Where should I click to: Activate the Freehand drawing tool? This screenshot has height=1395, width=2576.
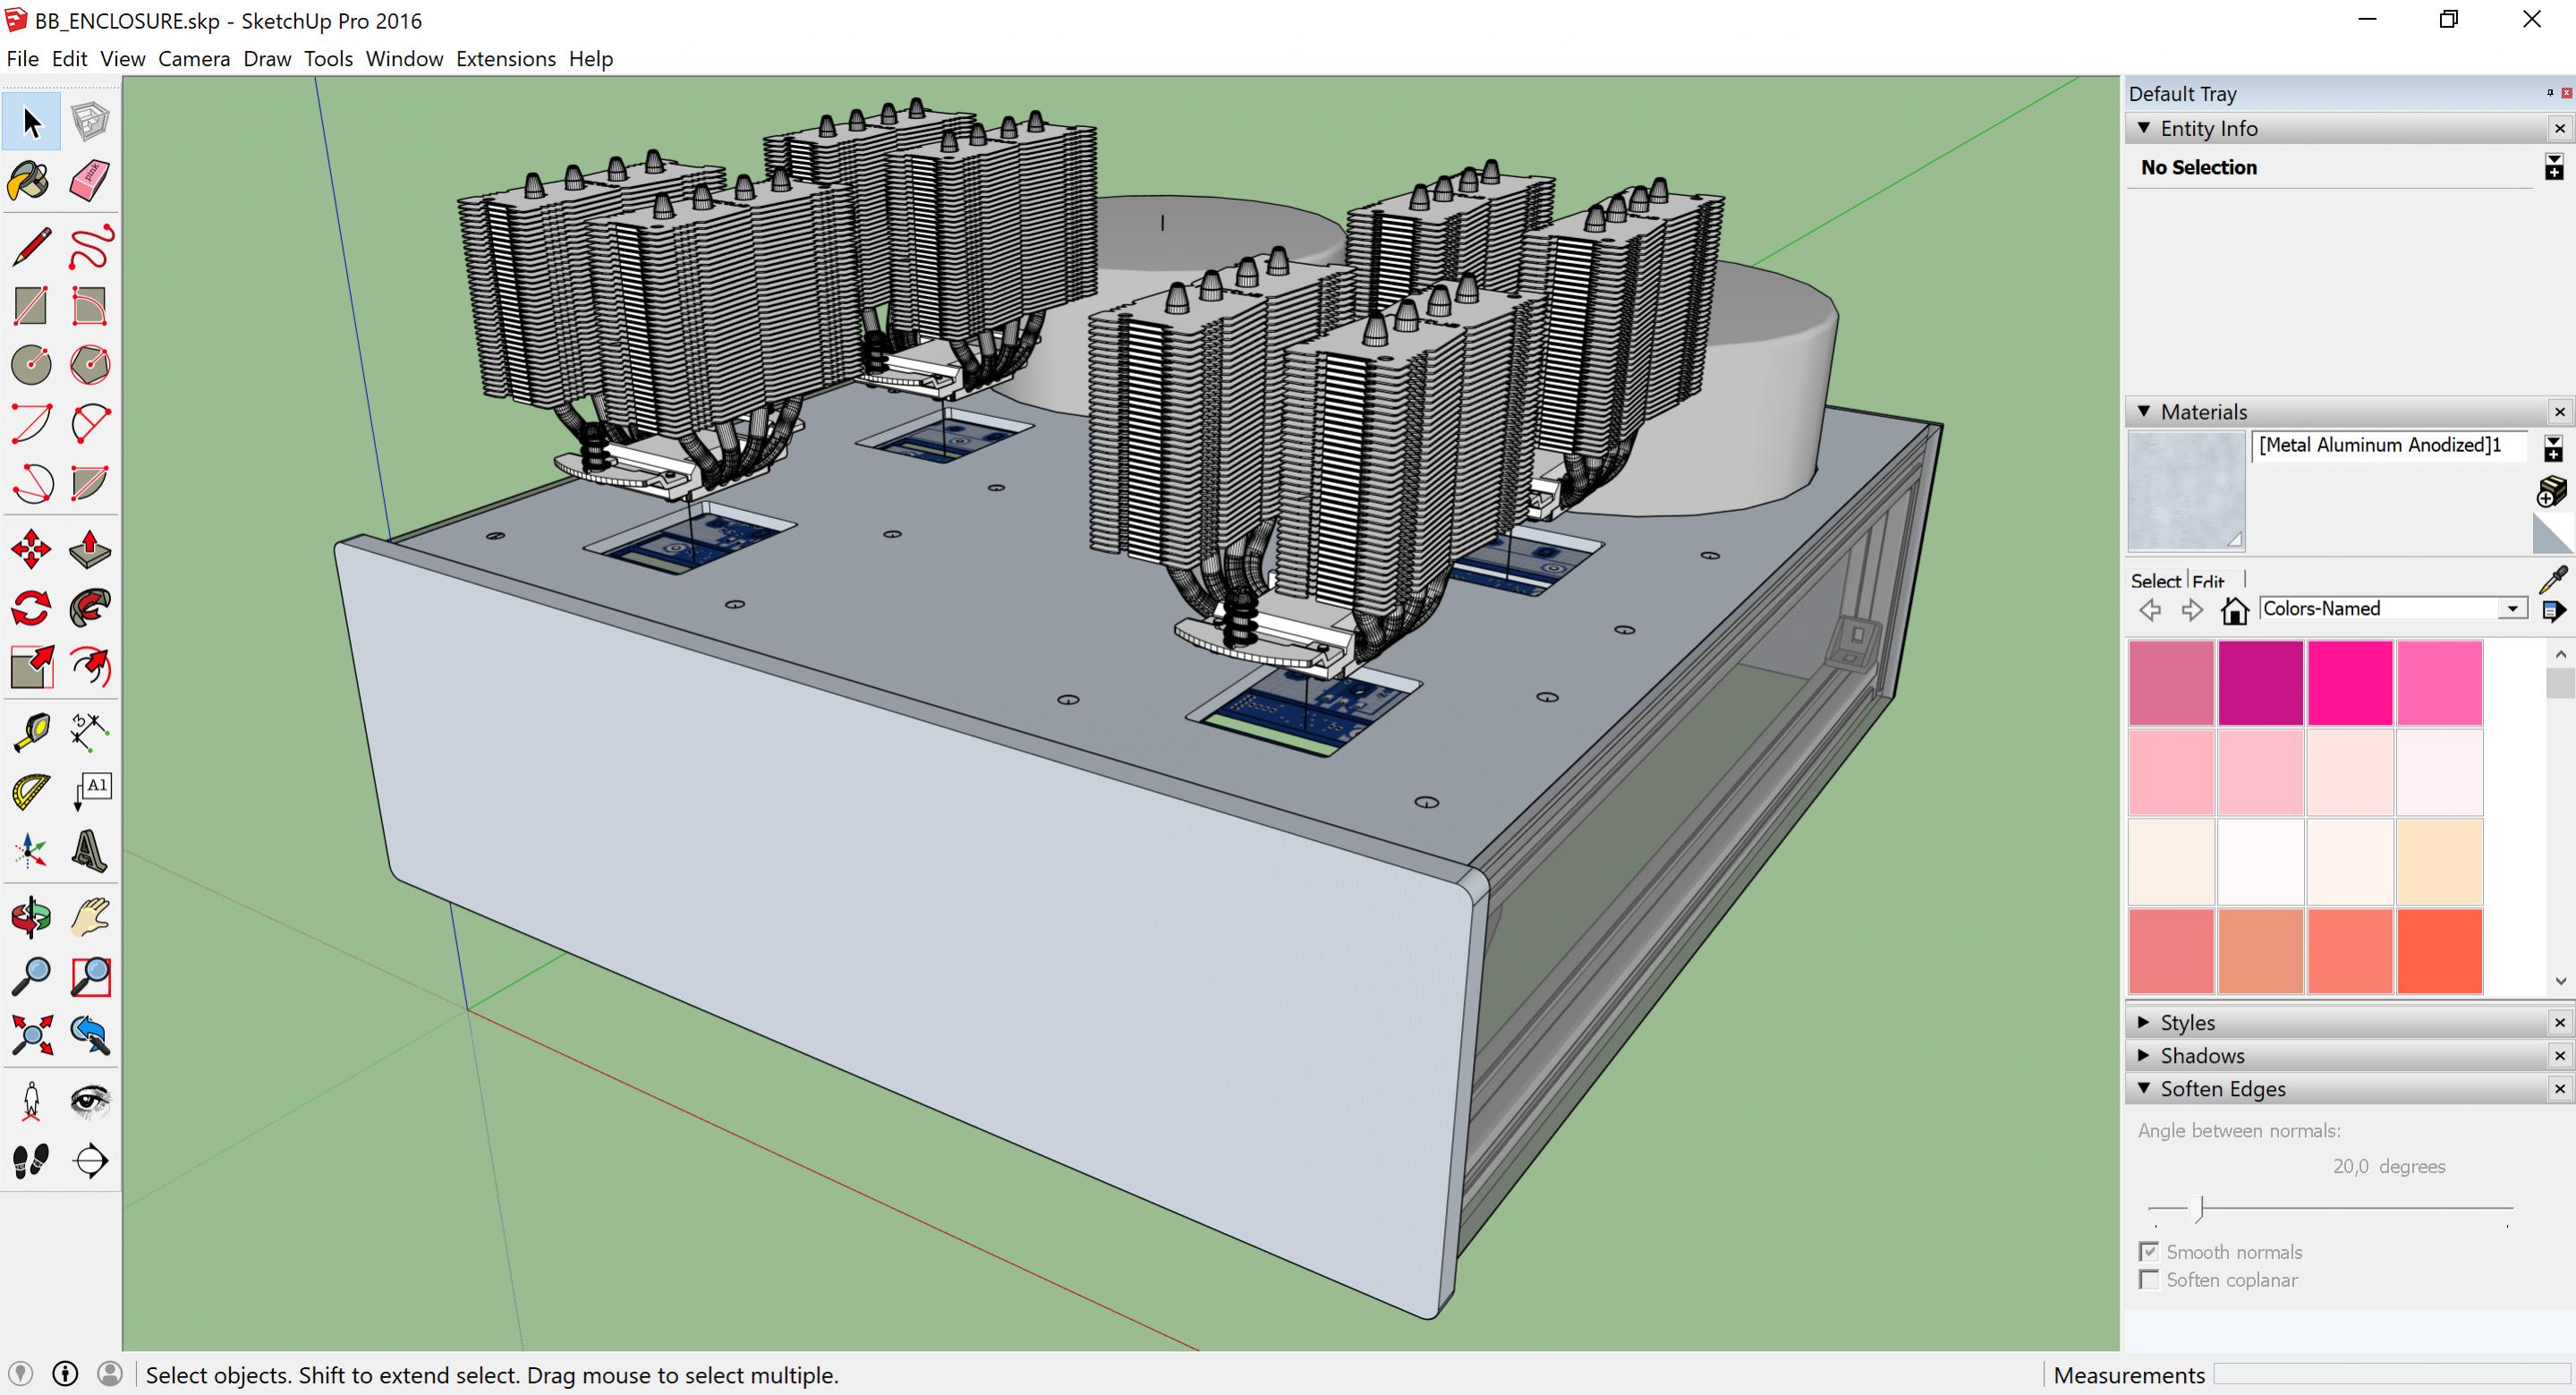coord(90,247)
